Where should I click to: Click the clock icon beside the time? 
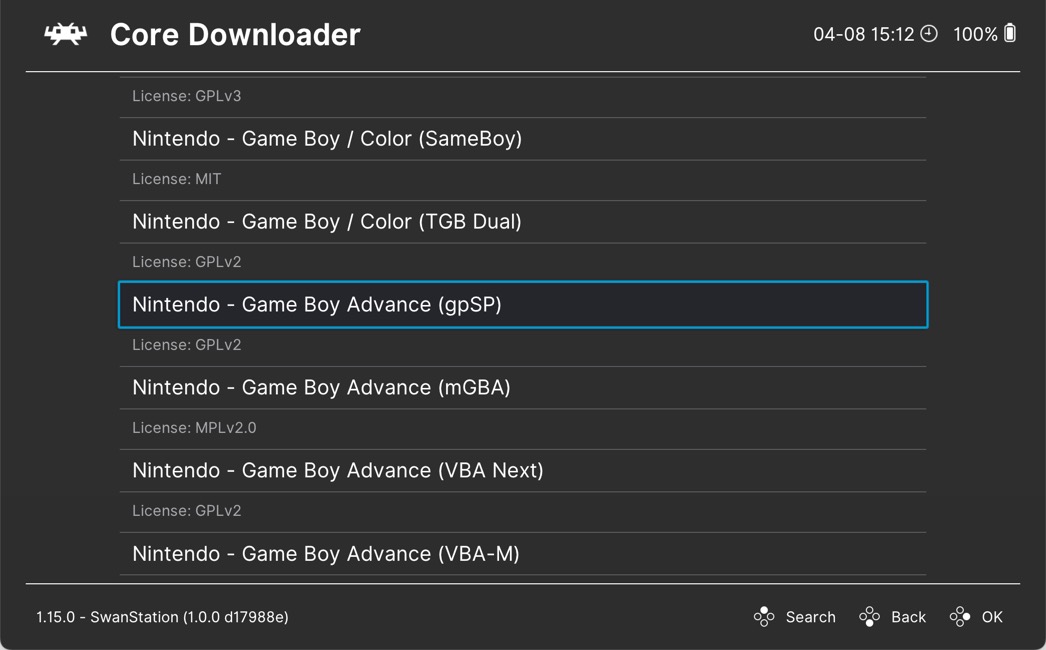tap(929, 34)
